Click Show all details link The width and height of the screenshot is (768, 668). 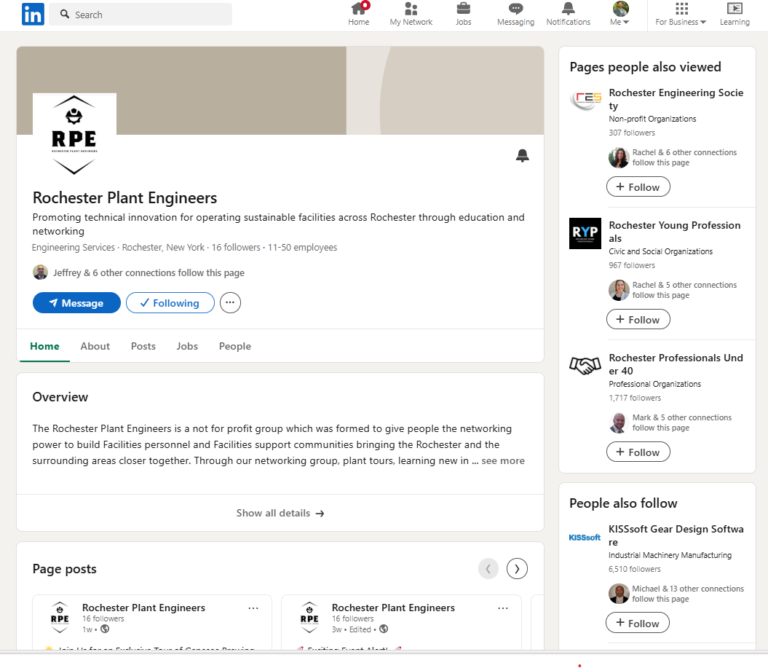tap(280, 513)
